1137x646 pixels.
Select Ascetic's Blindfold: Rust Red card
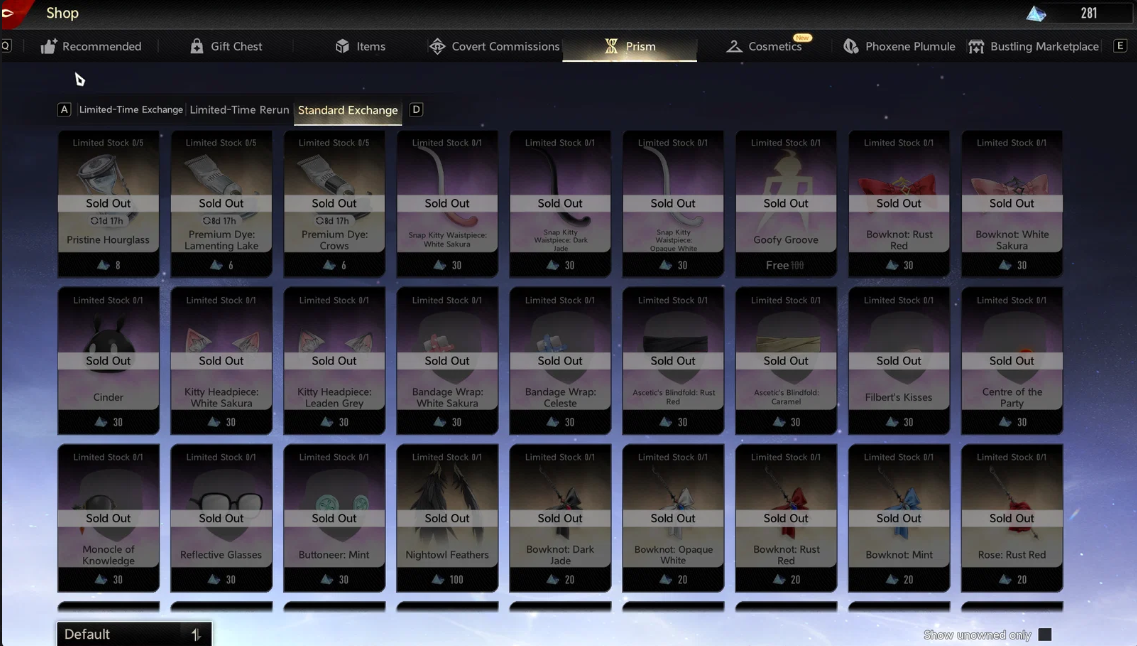click(673, 361)
